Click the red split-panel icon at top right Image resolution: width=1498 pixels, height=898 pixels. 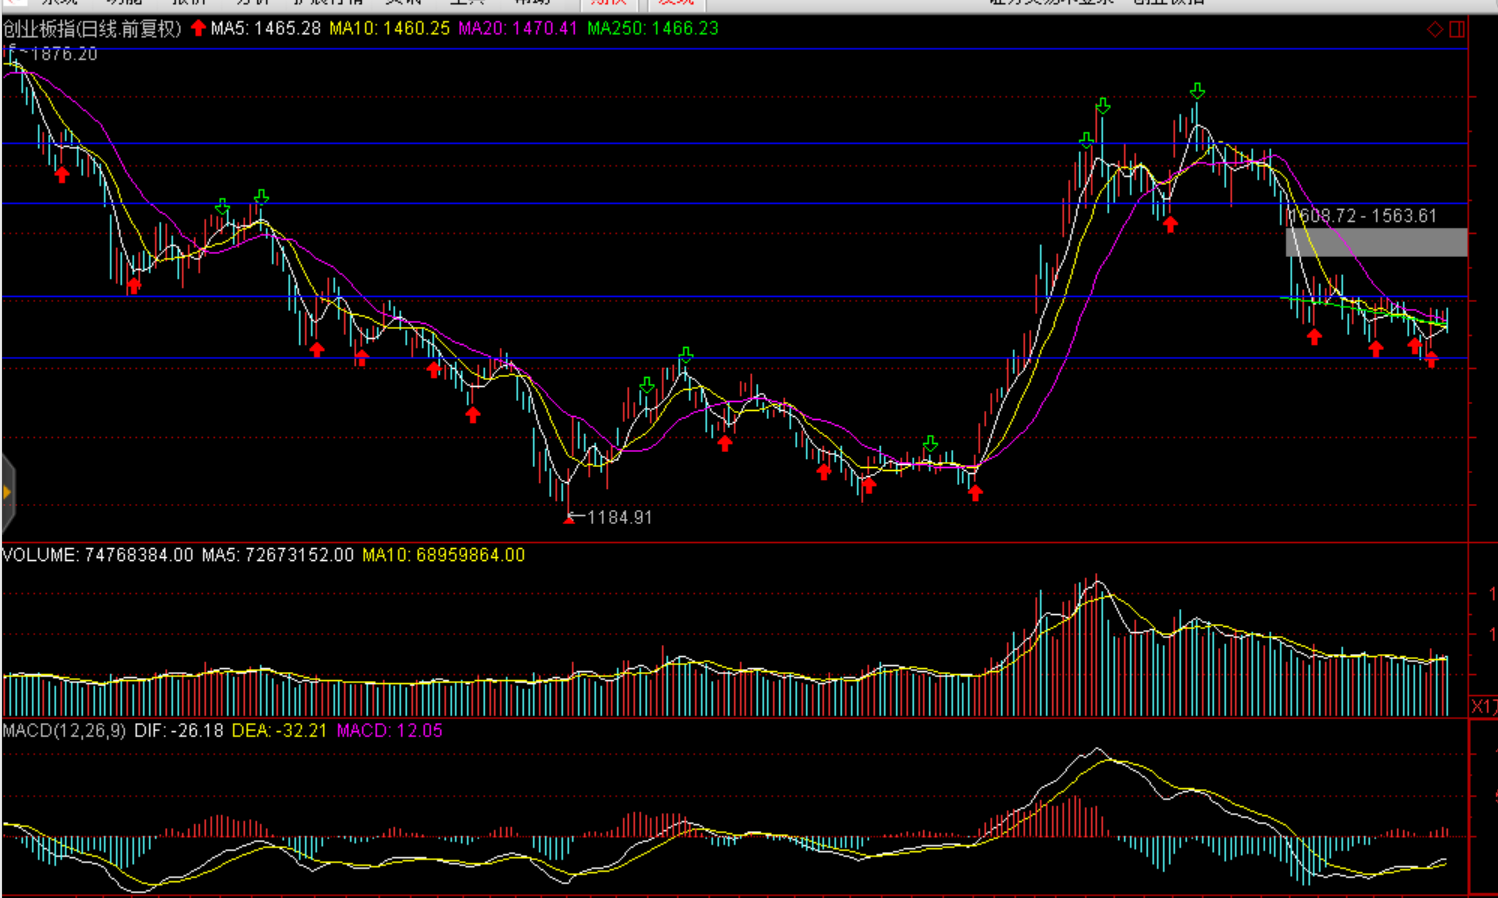click(x=1457, y=29)
